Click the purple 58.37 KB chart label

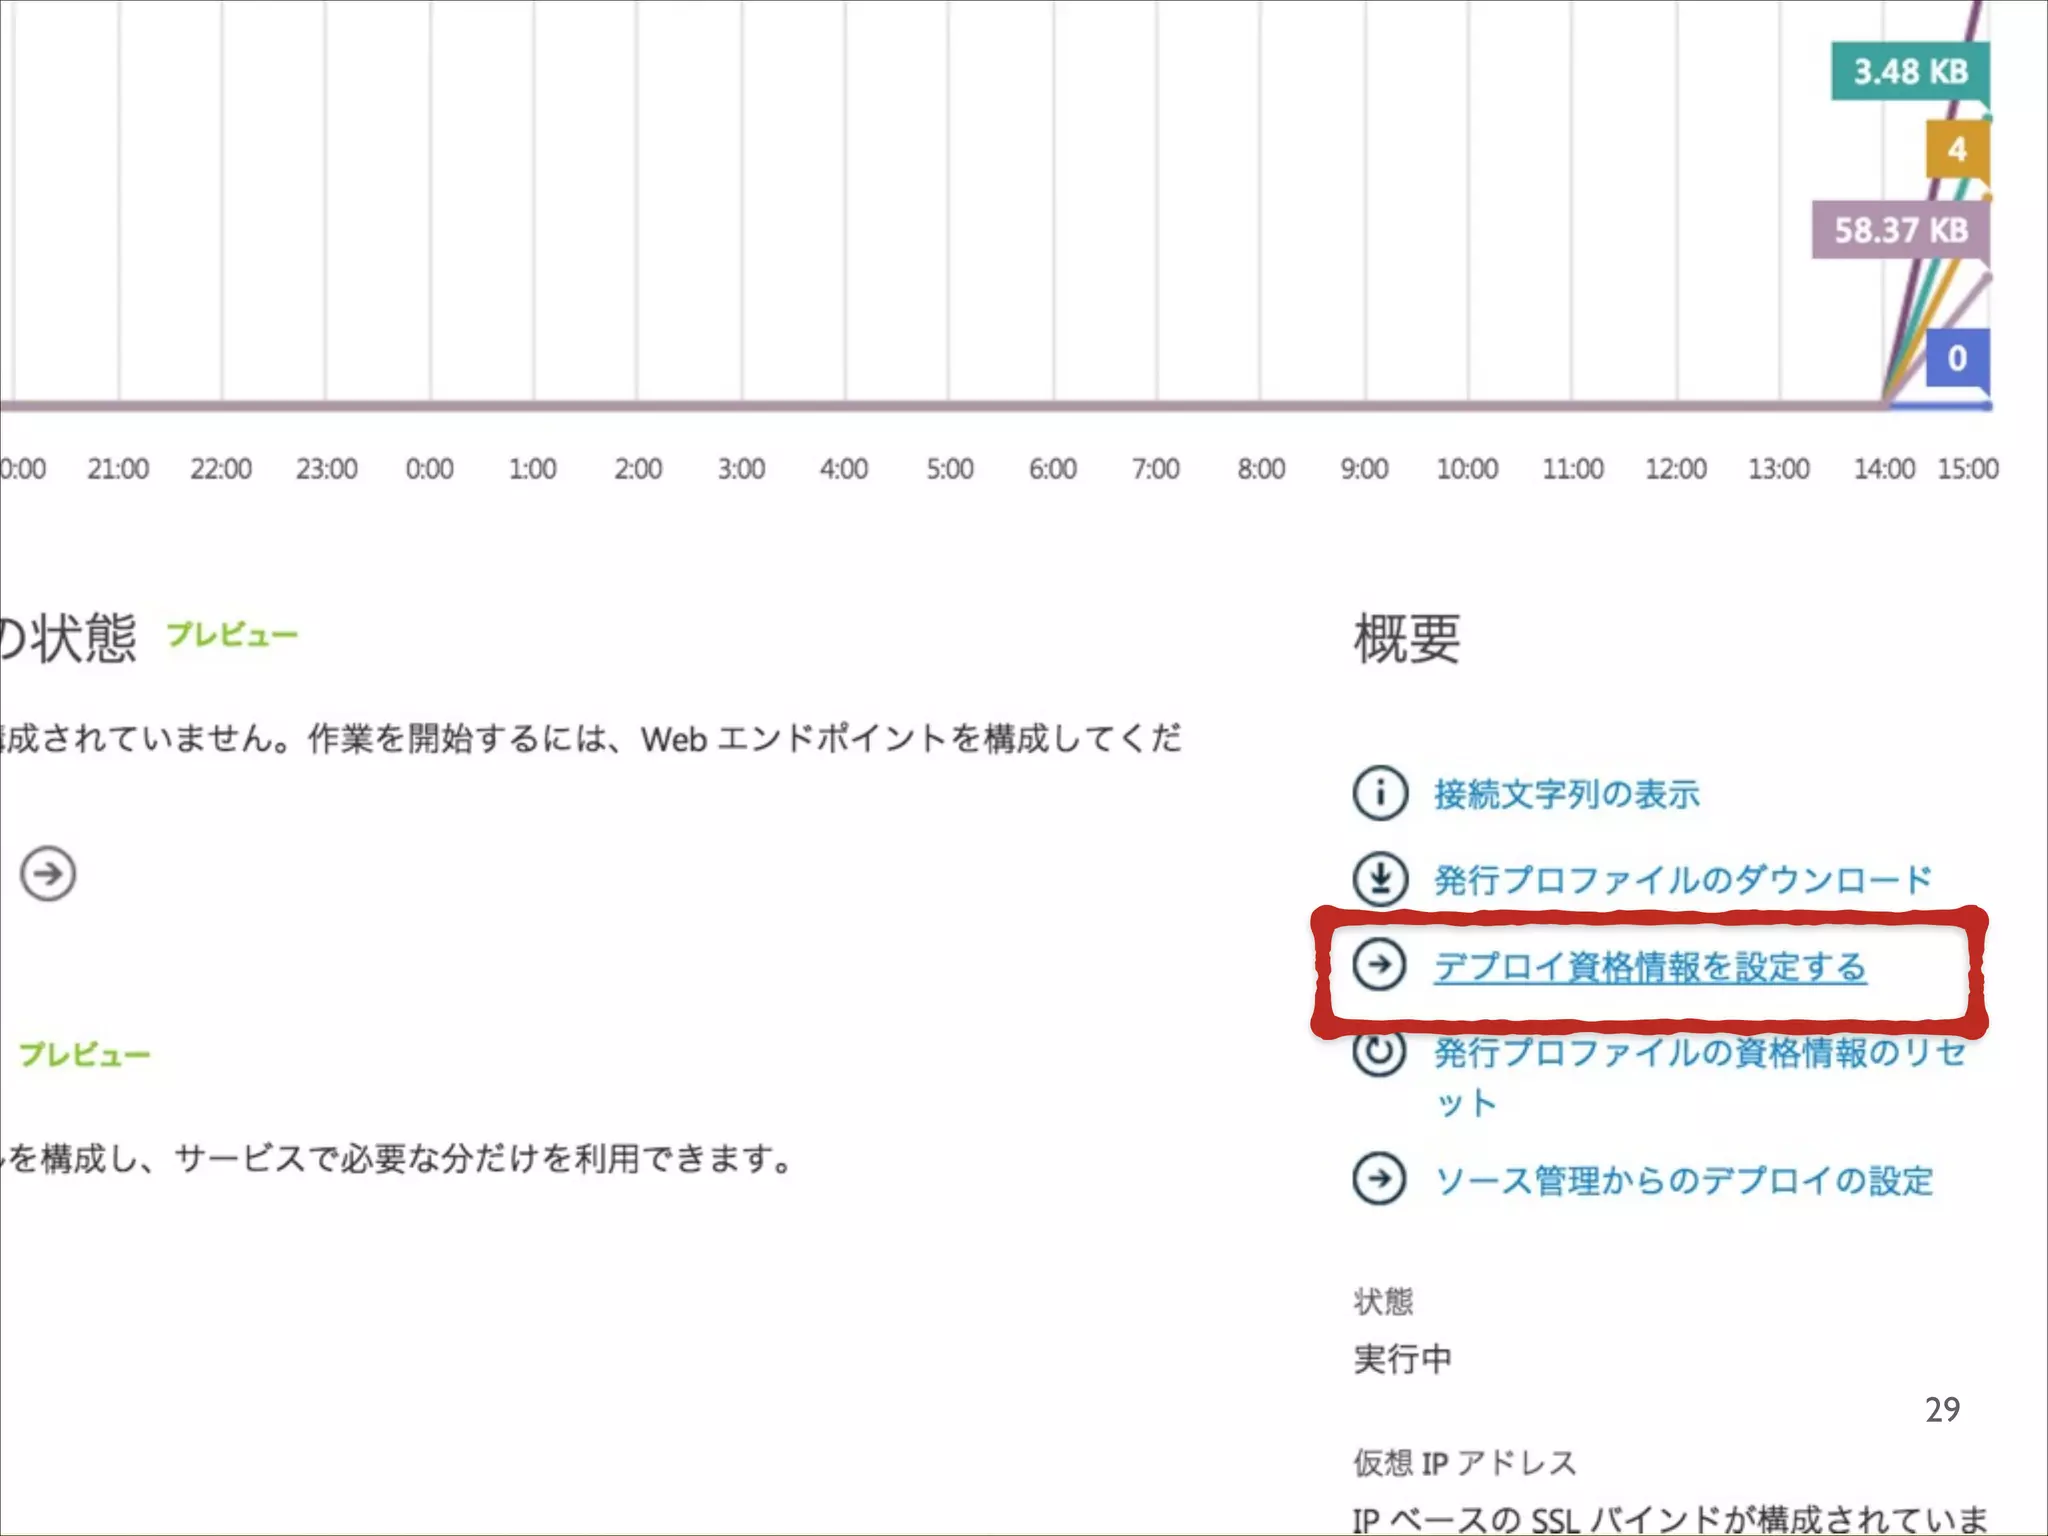point(1900,230)
